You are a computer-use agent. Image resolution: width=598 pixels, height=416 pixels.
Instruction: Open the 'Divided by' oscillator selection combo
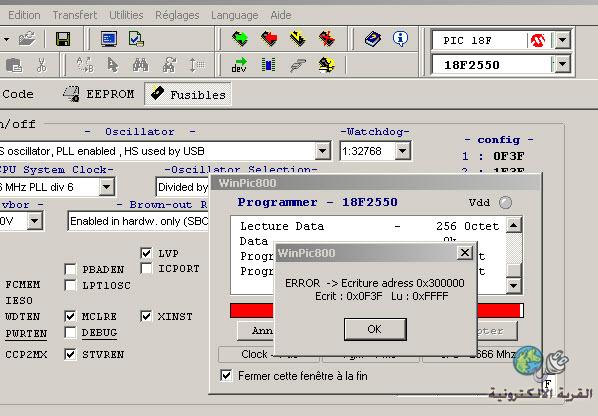point(182,187)
